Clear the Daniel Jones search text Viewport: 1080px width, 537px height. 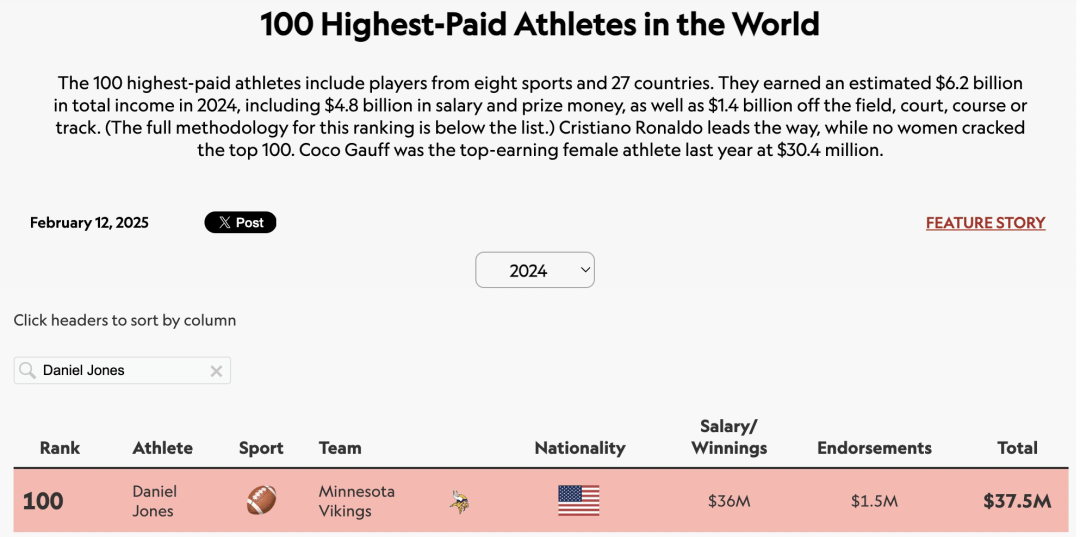(216, 371)
